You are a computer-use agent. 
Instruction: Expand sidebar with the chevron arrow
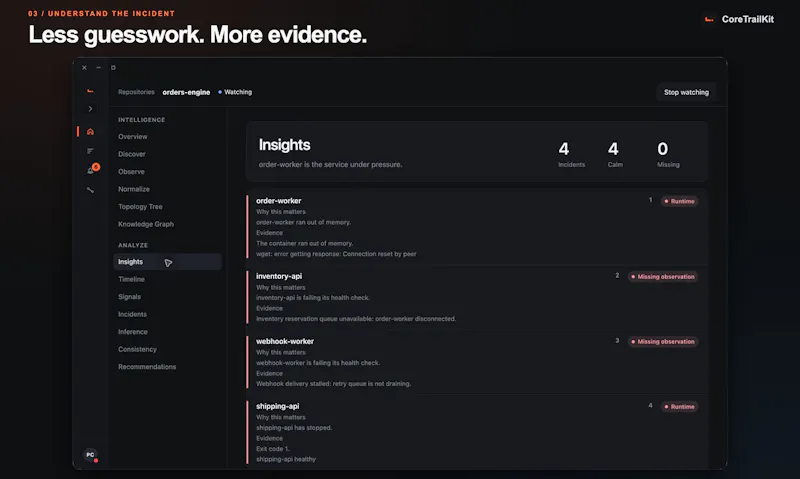pyautogui.click(x=90, y=109)
